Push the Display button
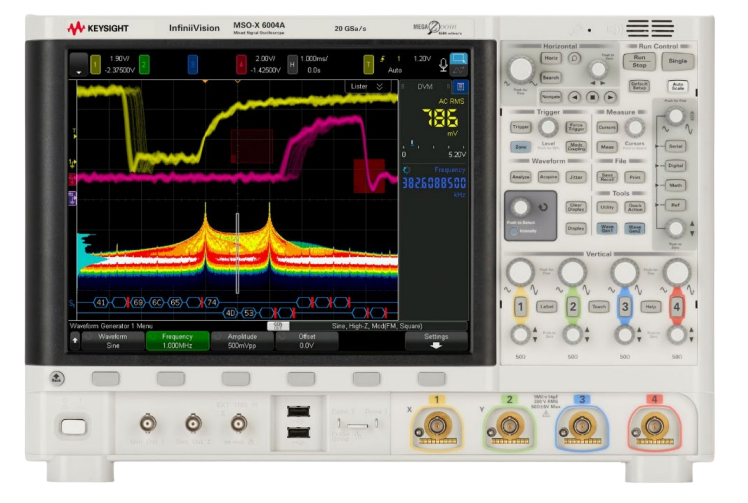 coord(576,228)
